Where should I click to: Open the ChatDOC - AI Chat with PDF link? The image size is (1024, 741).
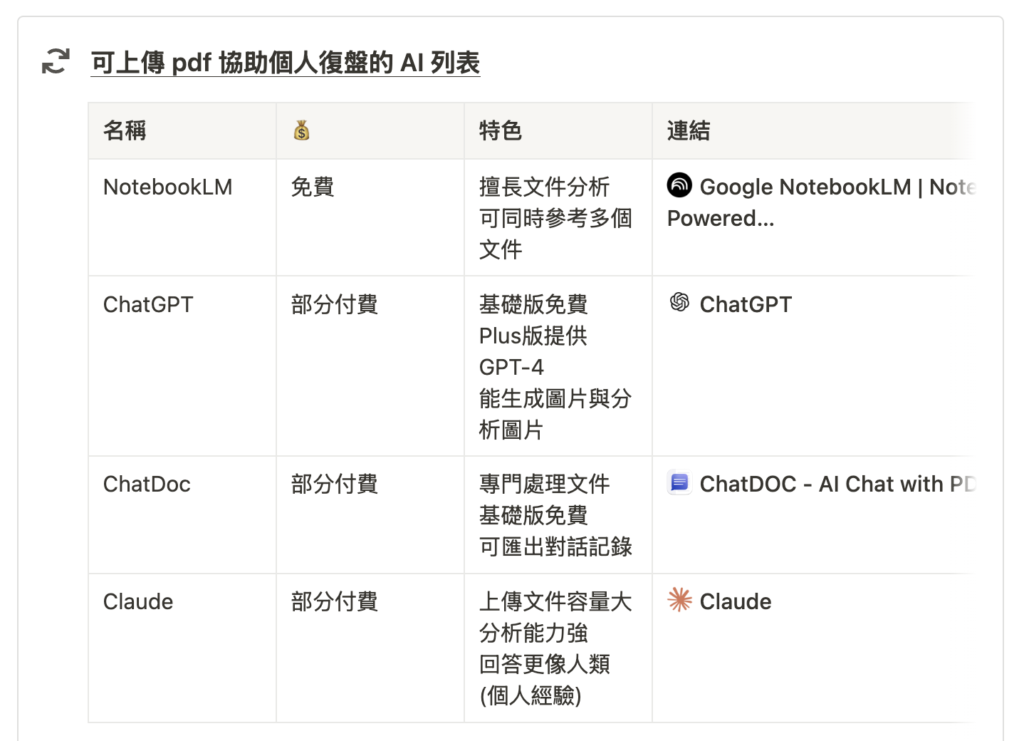coord(838,484)
